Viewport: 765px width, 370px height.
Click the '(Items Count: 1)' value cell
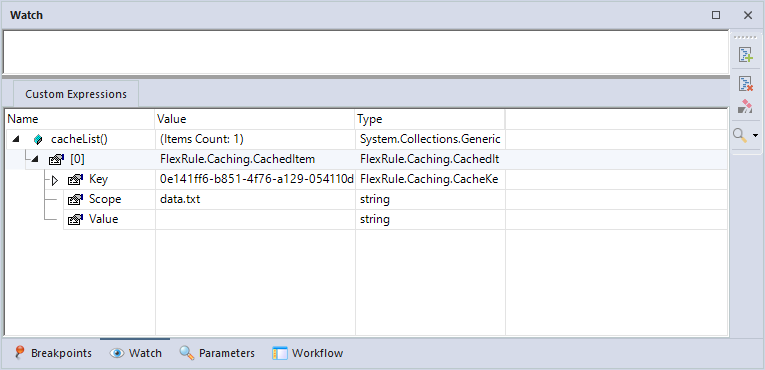(x=255, y=140)
